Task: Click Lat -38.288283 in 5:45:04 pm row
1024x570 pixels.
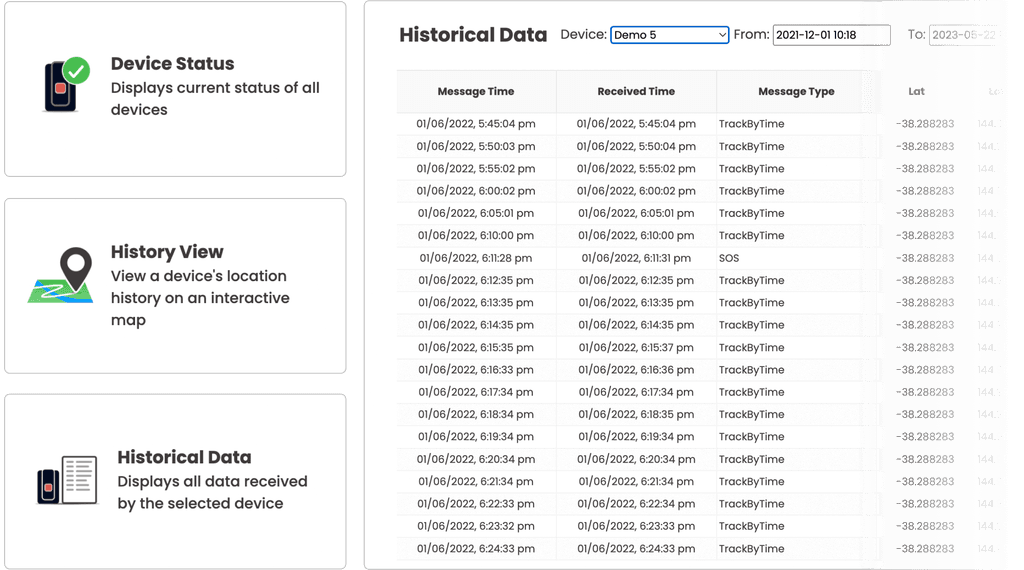Action: 925,124
